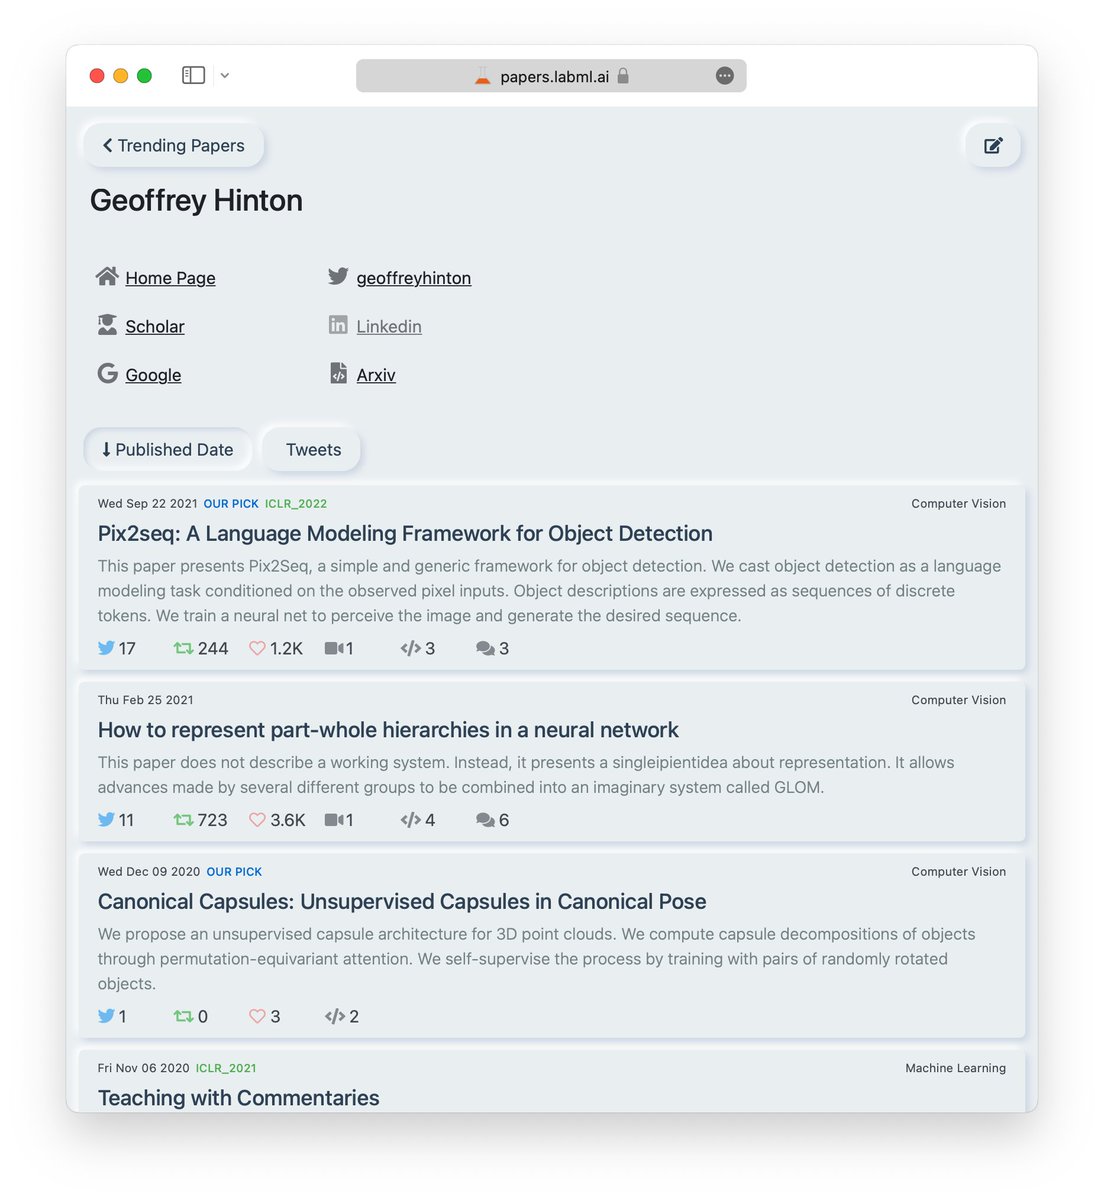
Task: Click the house icon beside Home Page
Action: point(107,276)
